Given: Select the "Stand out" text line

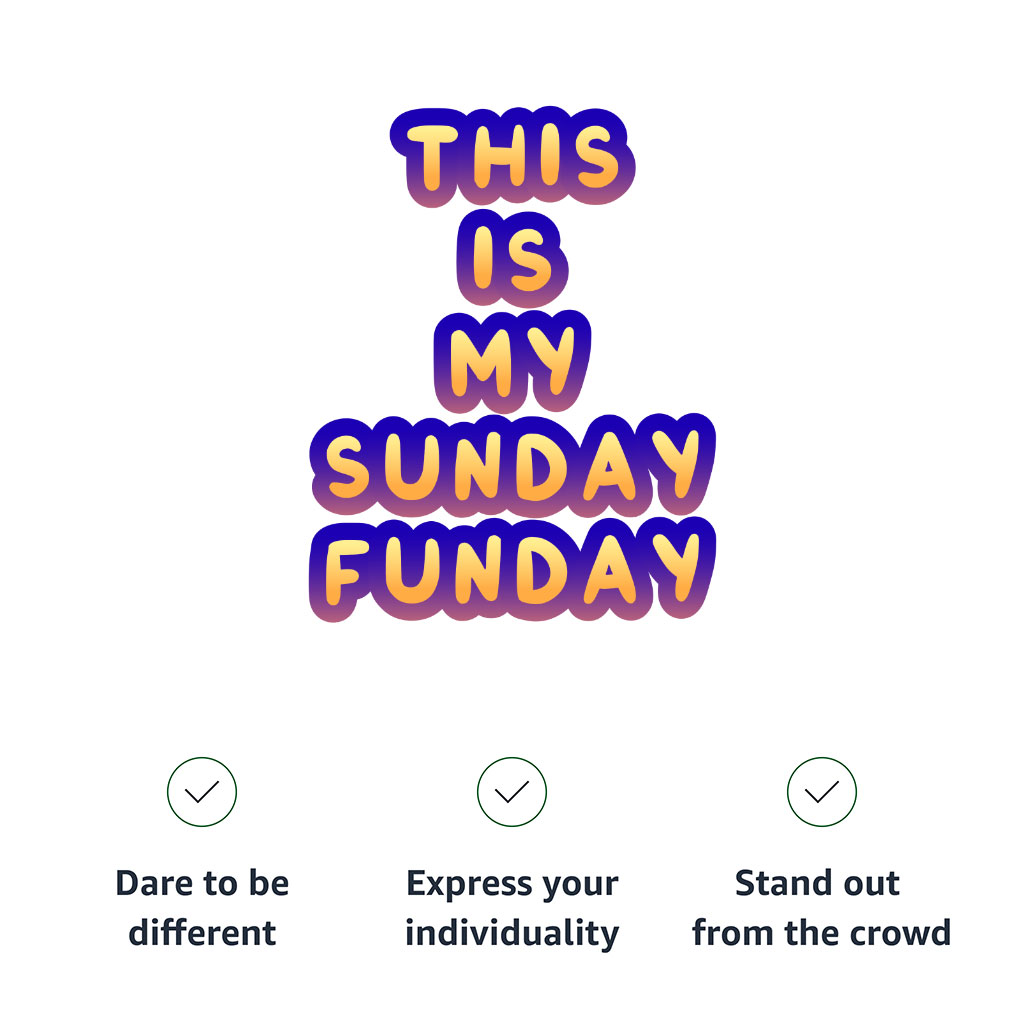Looking at the screenshot, I should click(x=817, y=884).
